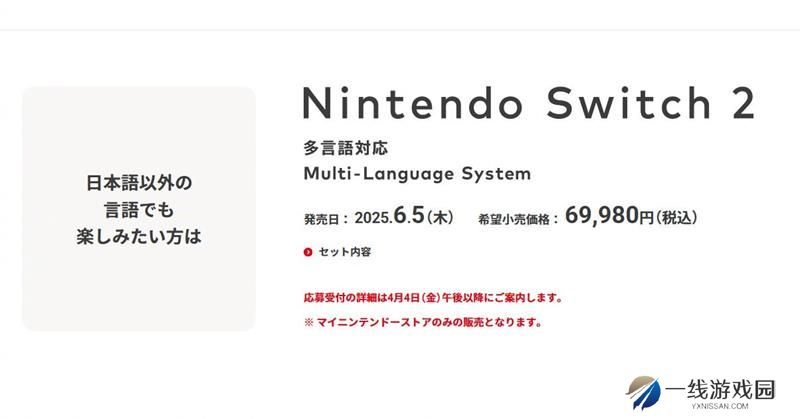Screen dimensions: 800x419
Task: Click the release date 2025.6.5(木)
Action: (x=404, y=216)
